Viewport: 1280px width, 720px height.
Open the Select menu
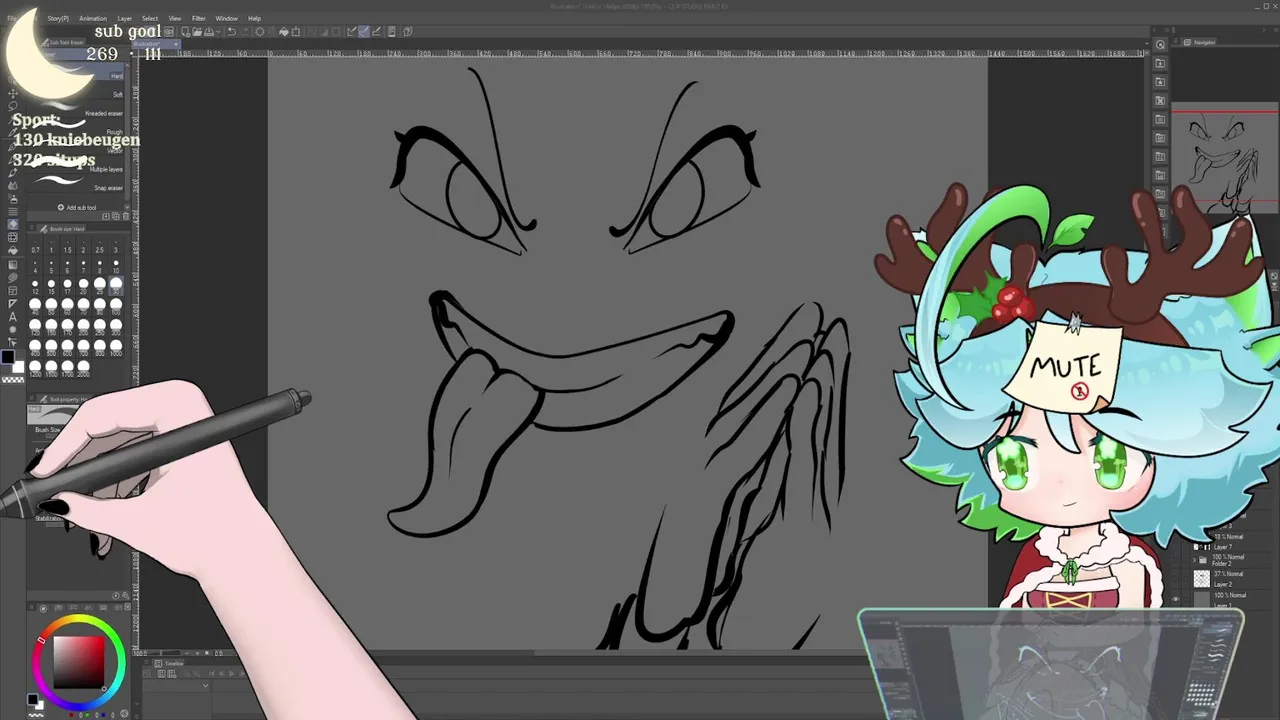tap(150, 18)
